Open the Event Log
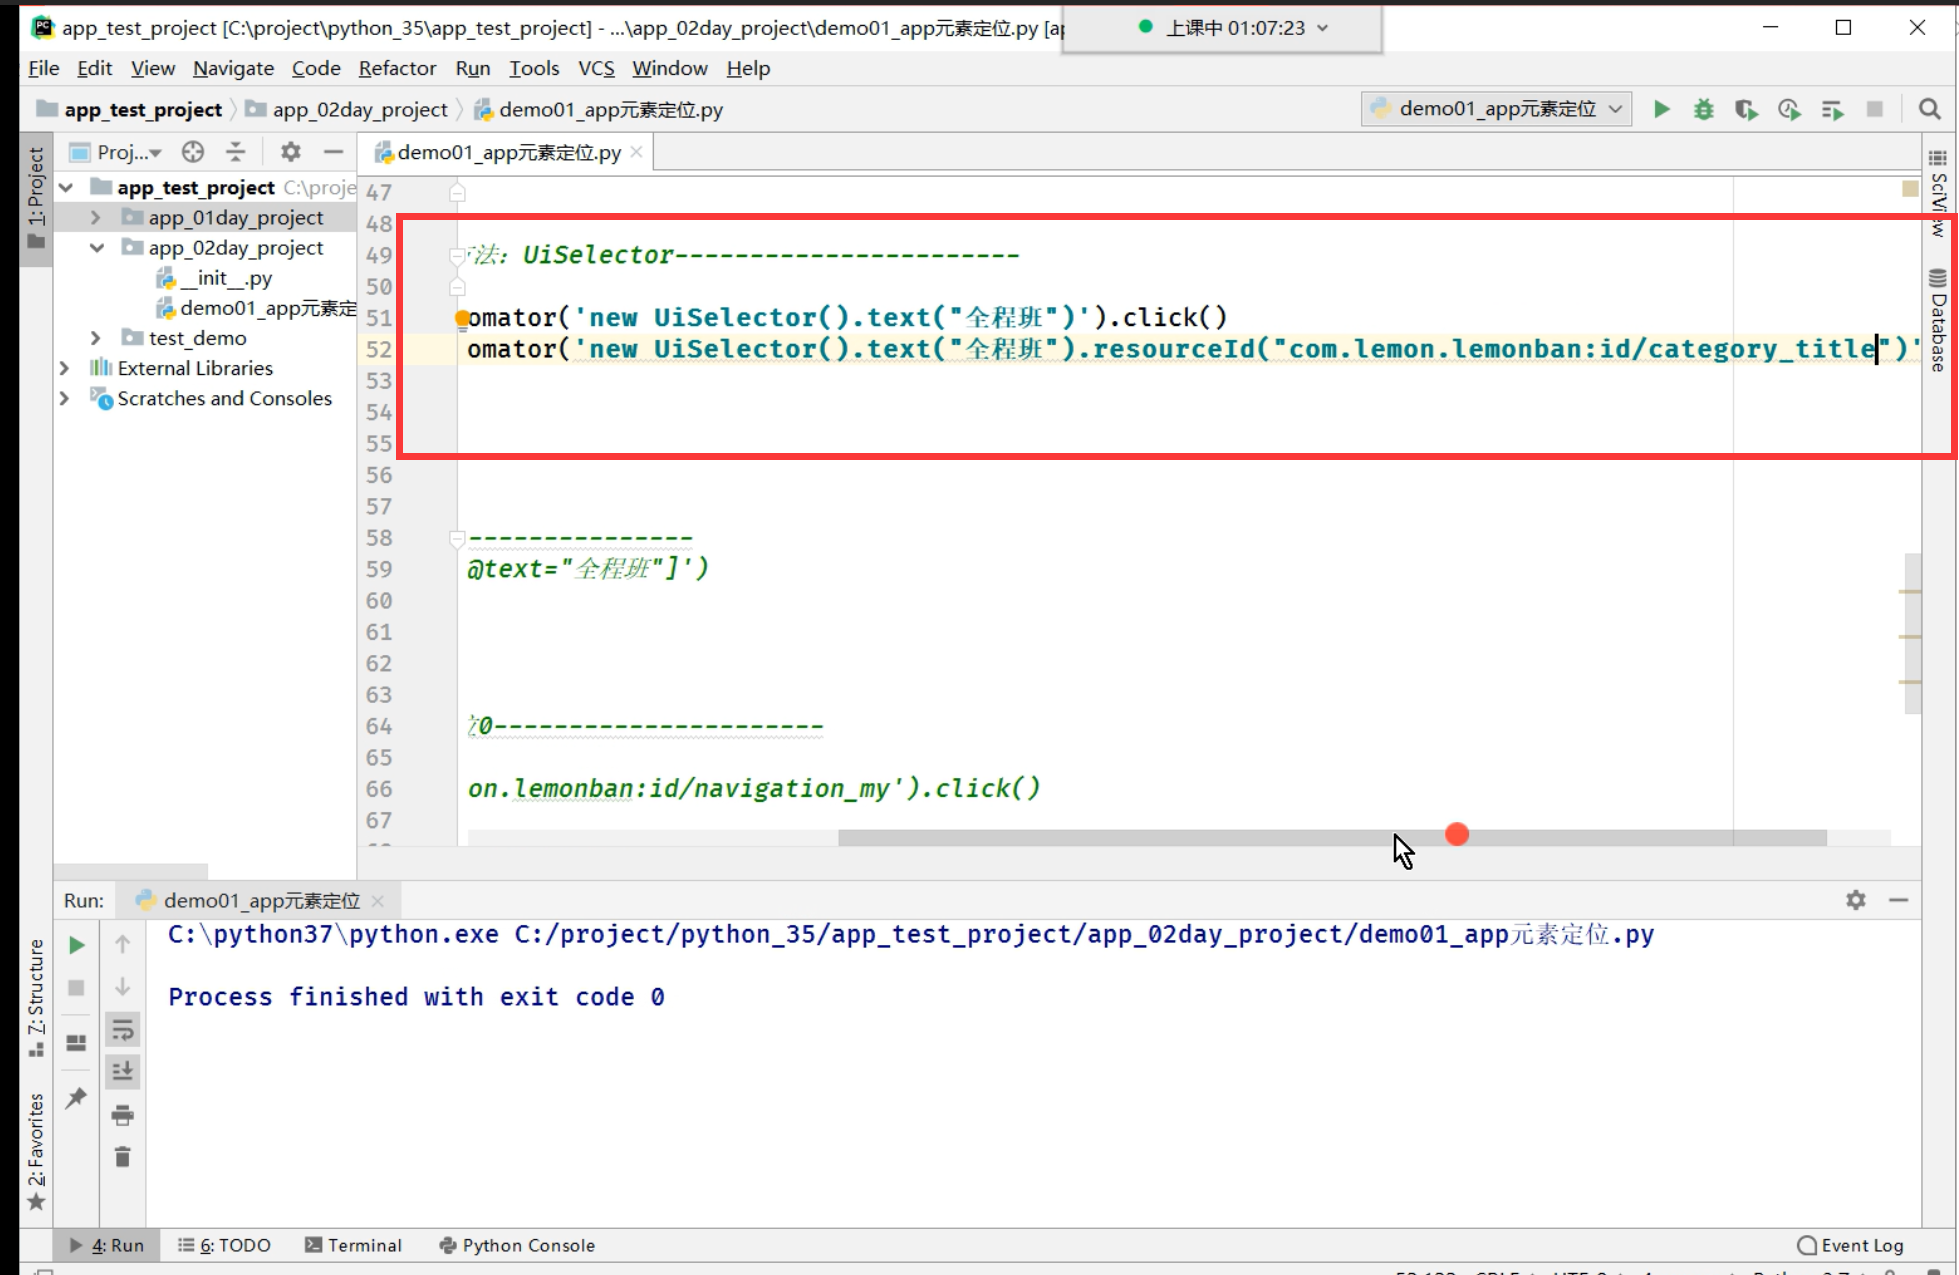This screenshot has height=1275, width=1959. (x=1850, y=1245)
